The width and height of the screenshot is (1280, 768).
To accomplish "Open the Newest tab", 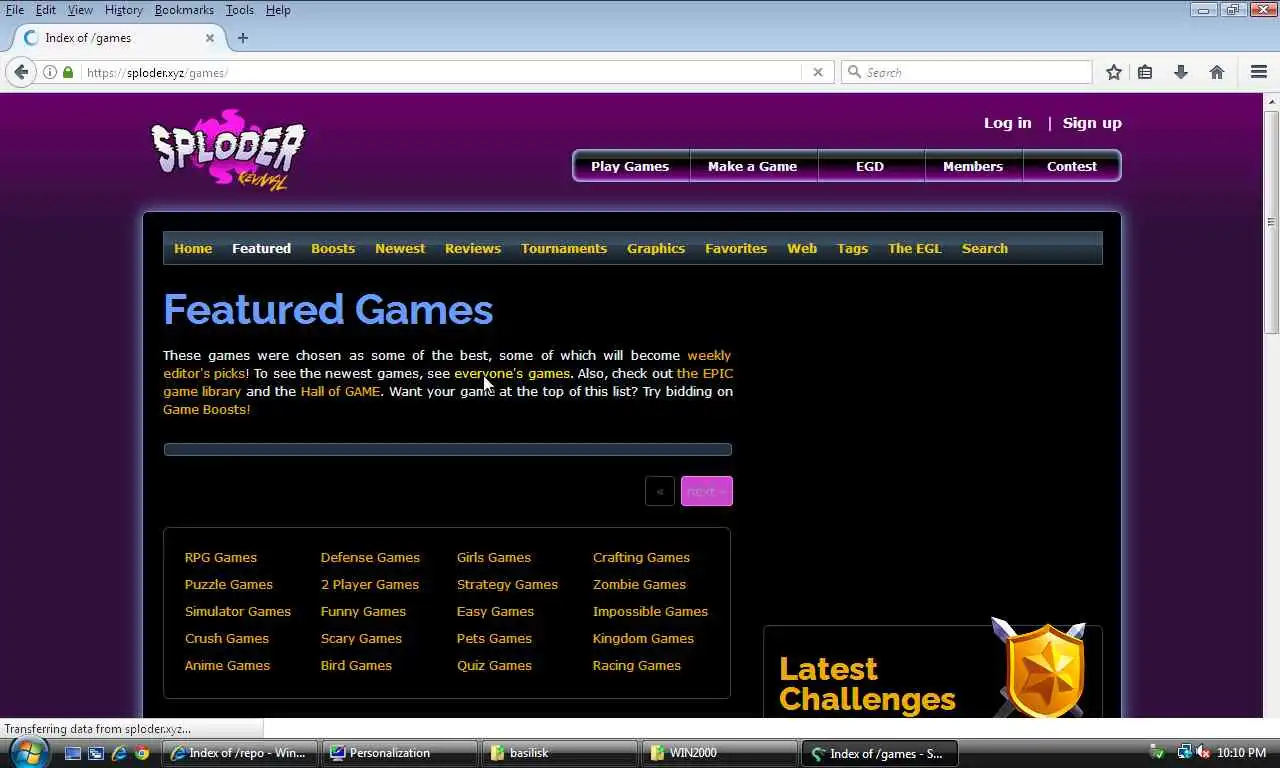I will coord(400,248).
